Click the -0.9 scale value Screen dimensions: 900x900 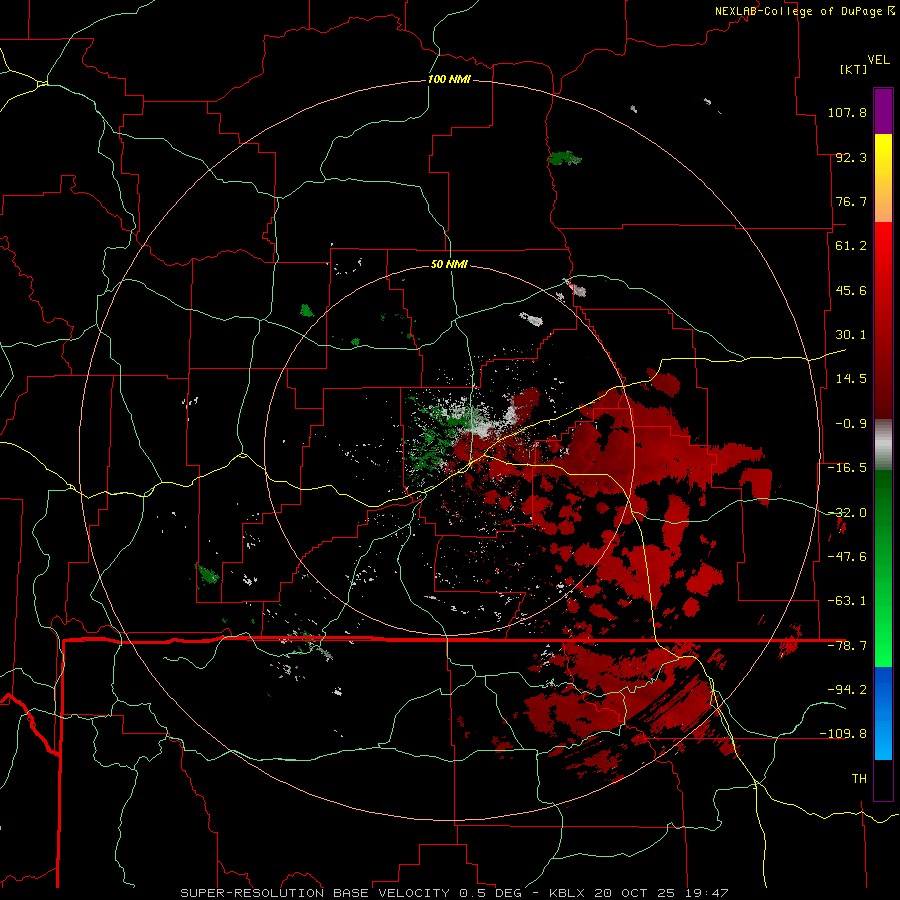pyautogui.click(x=851, y=424)
